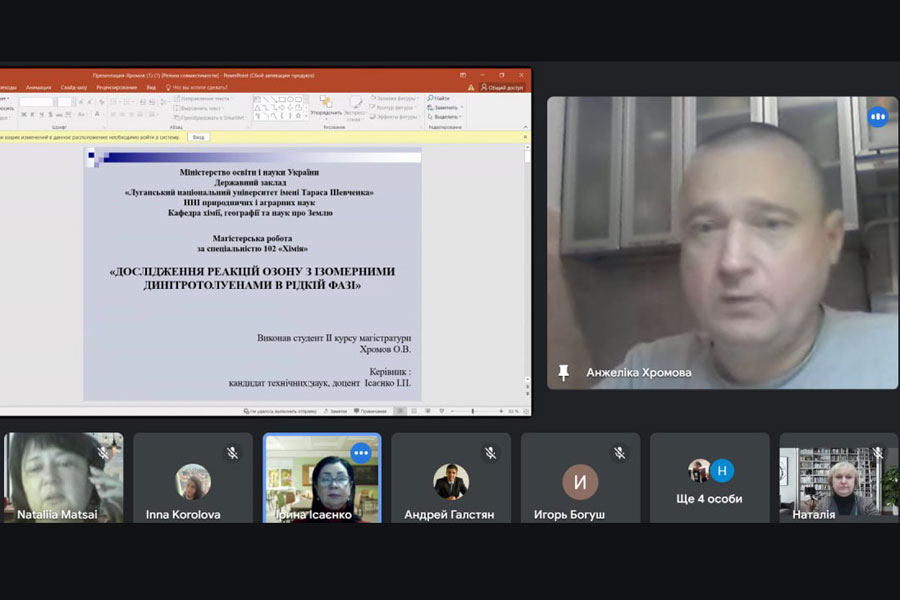Viewport: 900px width, 600px height.
Task: Click Игорь Богуш 'И' avatar
Action: (580, 482)
